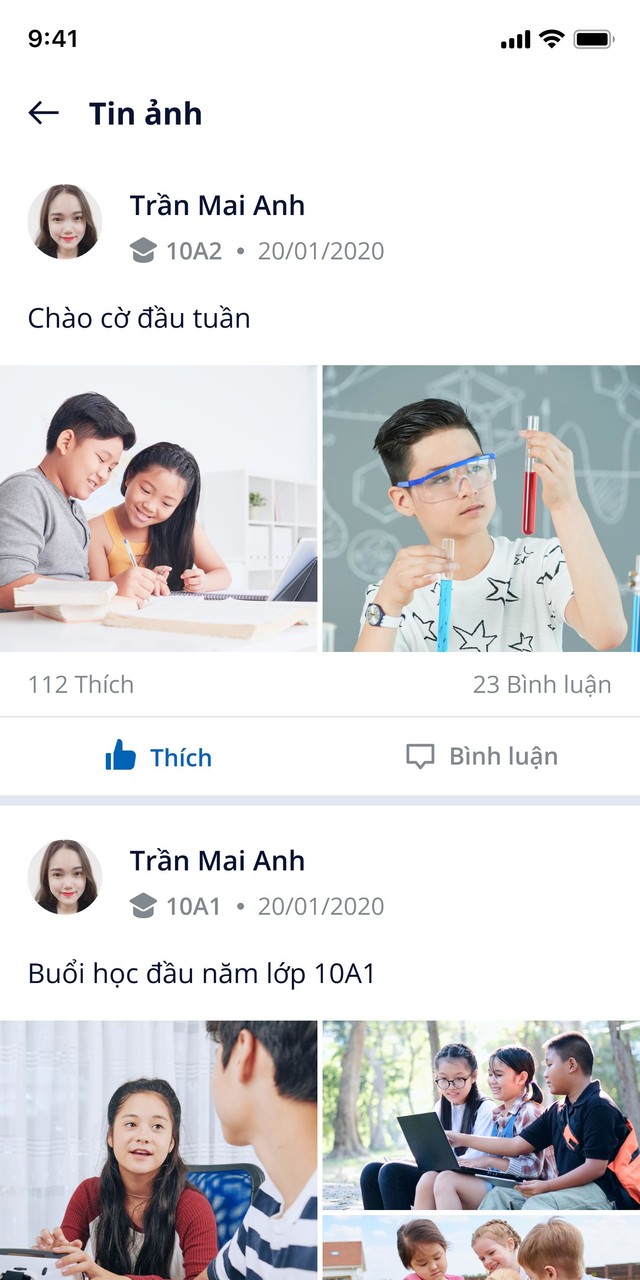Viewport: 640px width, 1280px height.
Task: Tap the Wi-Fi status icon
Action: [x=551, y=39]
